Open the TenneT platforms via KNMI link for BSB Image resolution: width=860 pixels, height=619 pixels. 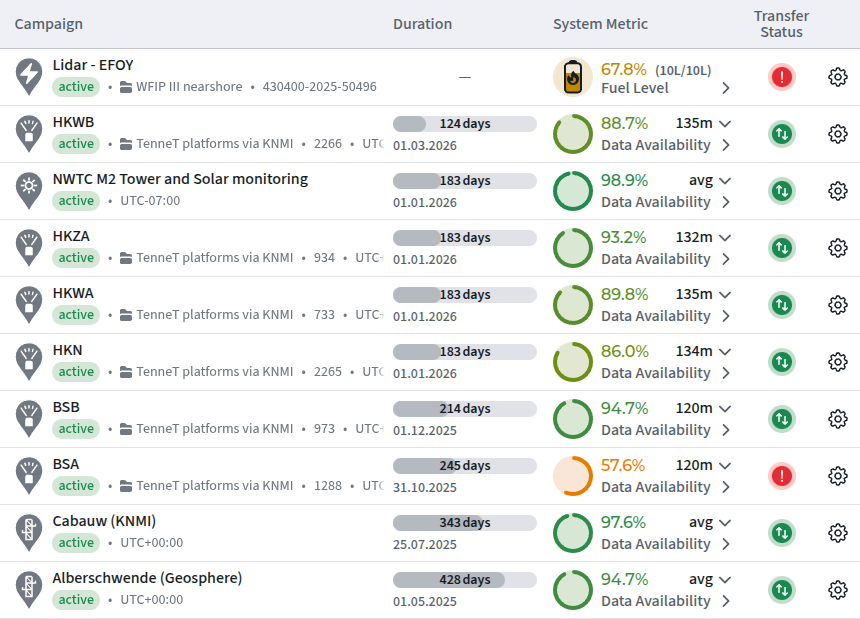214,429
